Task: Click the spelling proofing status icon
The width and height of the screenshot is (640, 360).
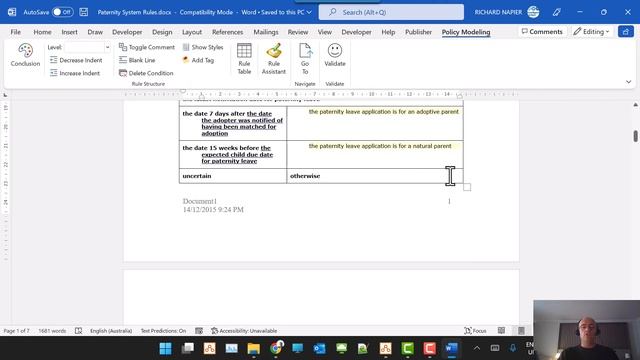Action: (x=78, y=331)
